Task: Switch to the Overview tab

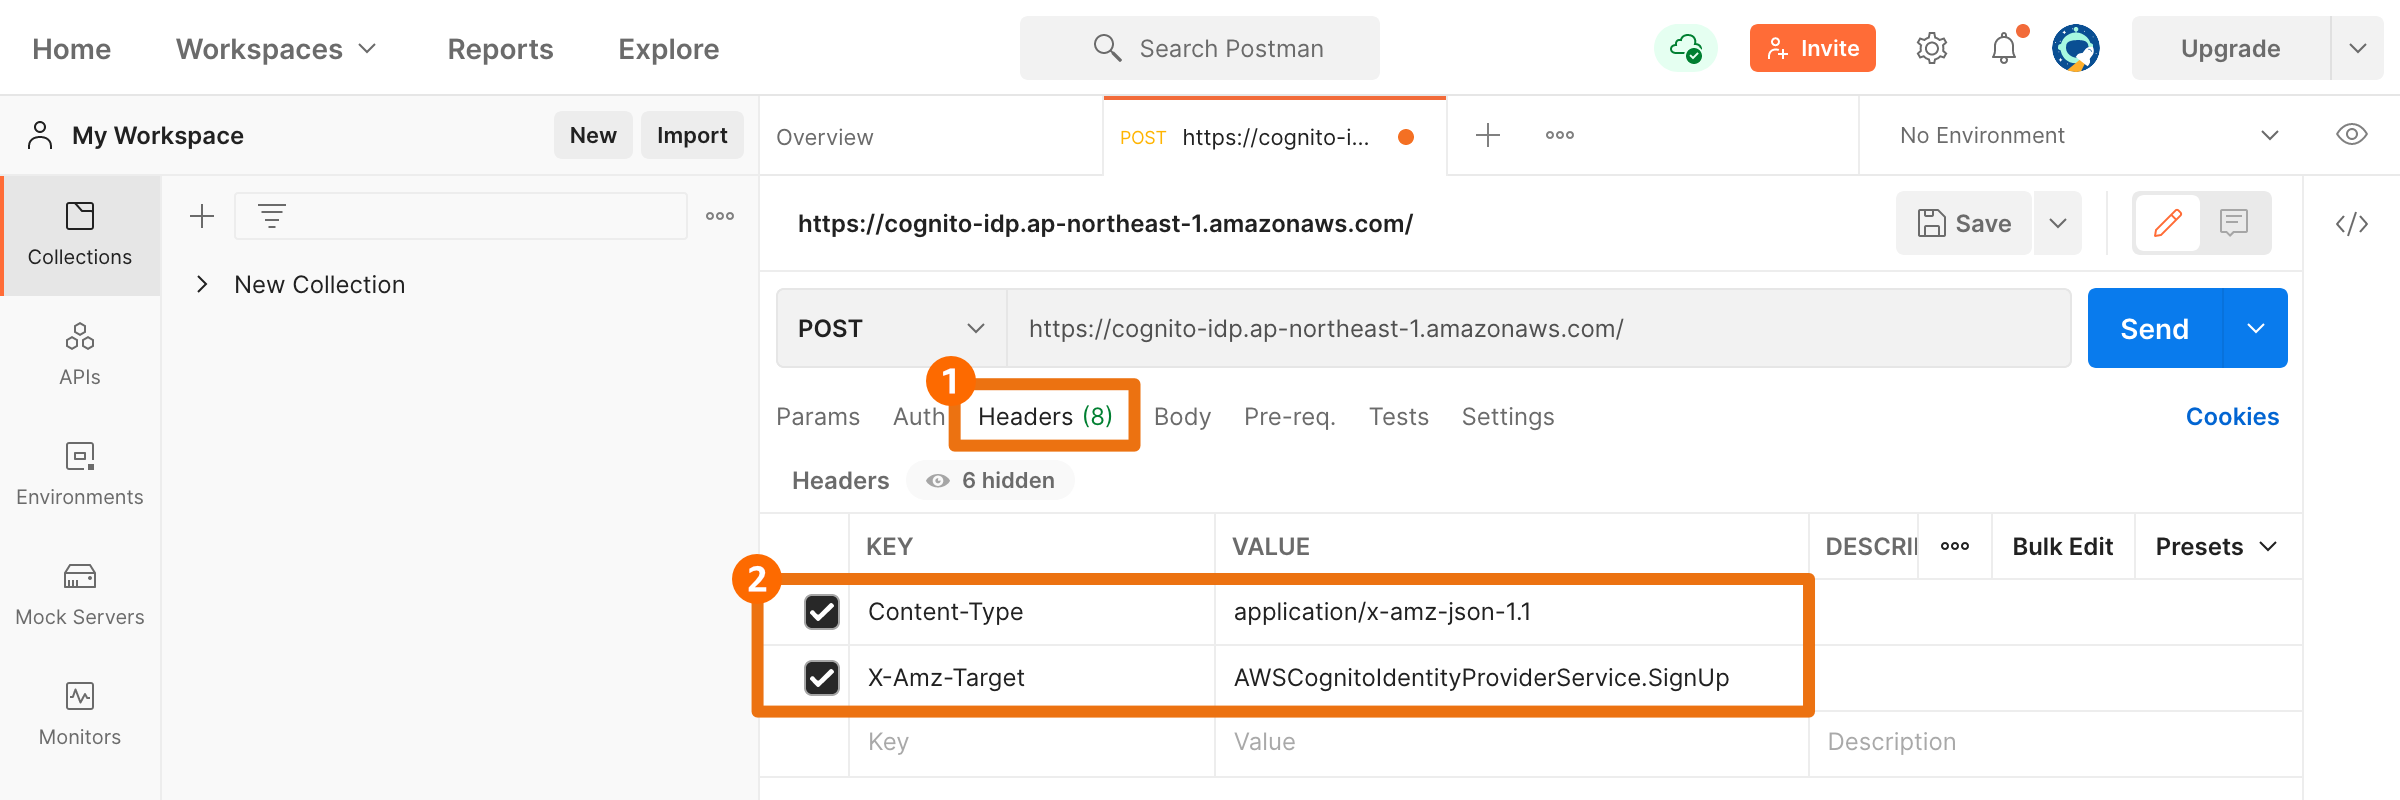Action: click(825, 137)
